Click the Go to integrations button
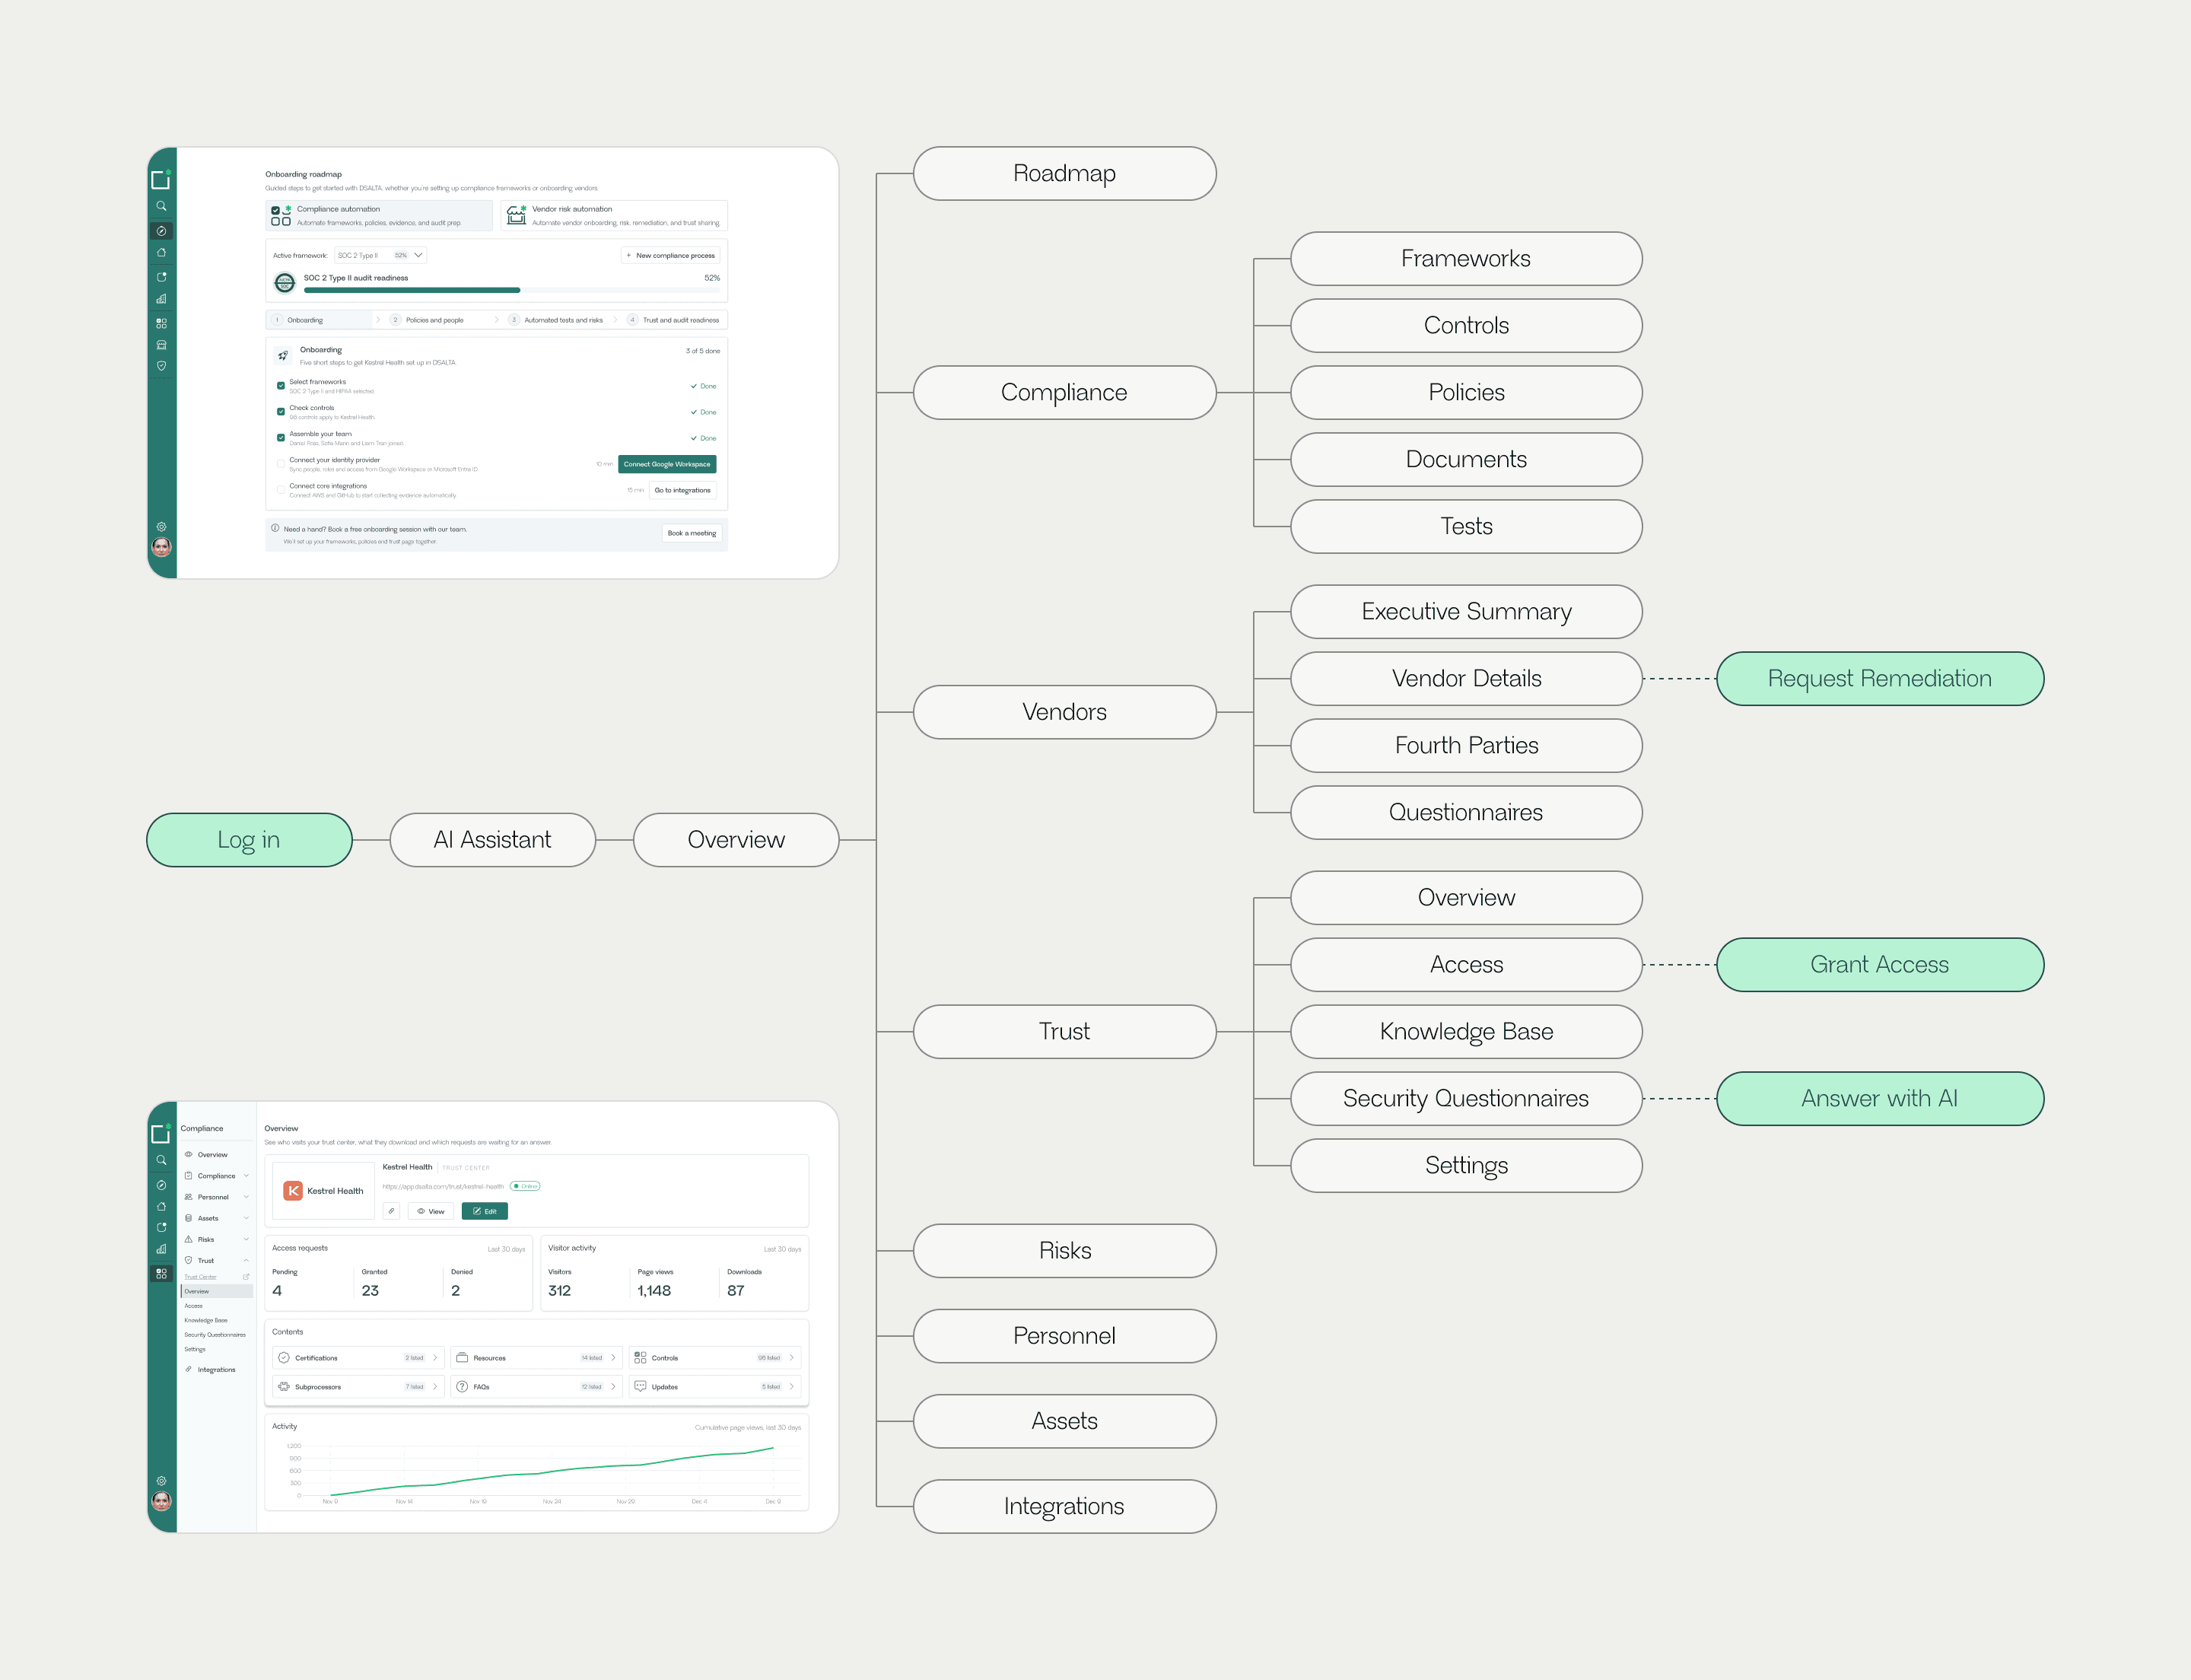Screen dimensions: 2191x1680 [683, 490]
